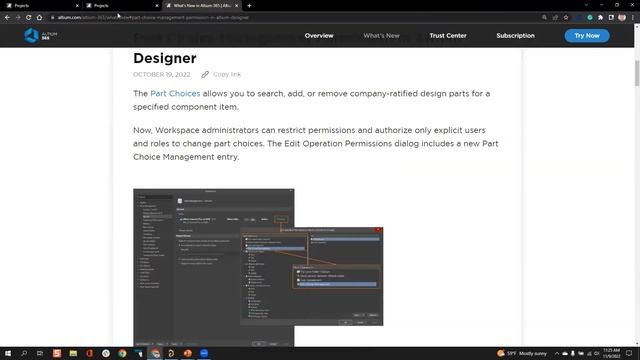Toggle the browser side panel icon

click(611, 18)
